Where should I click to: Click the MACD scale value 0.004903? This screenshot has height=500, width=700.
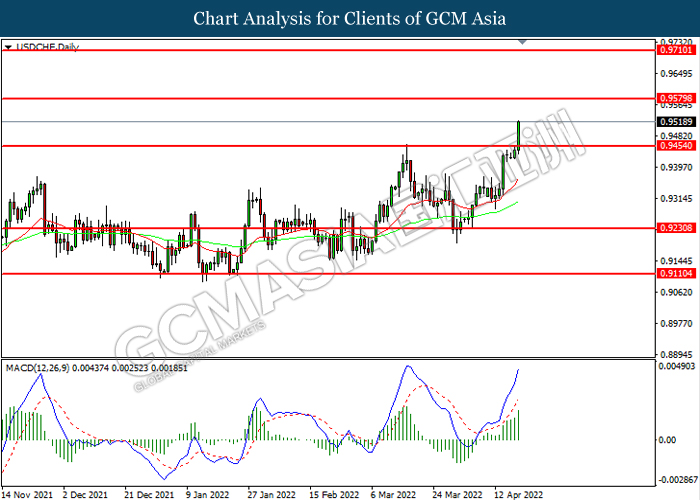pyautogui.click(x=677, y=366)
